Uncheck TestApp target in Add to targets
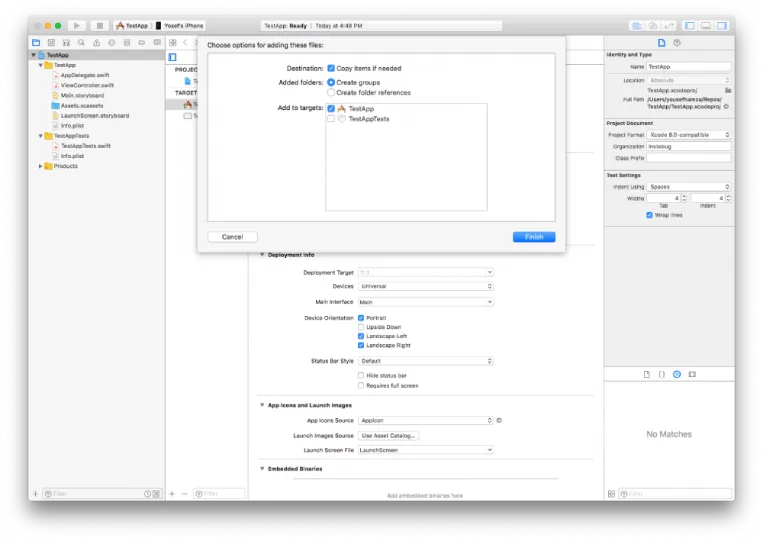Viewport: 763px width, 541px height. pos(331,108)
